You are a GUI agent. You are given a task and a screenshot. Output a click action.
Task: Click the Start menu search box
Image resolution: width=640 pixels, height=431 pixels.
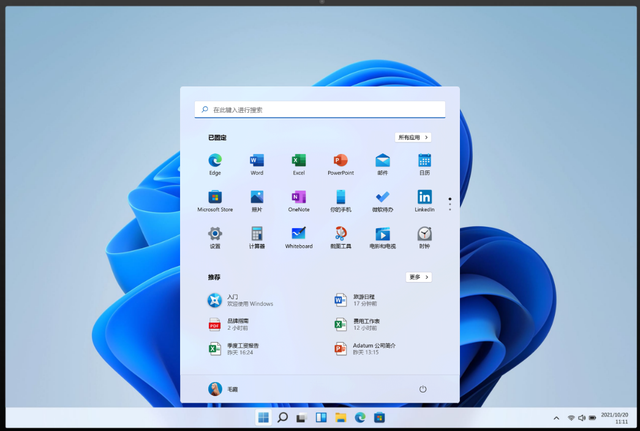pos(320,110)
